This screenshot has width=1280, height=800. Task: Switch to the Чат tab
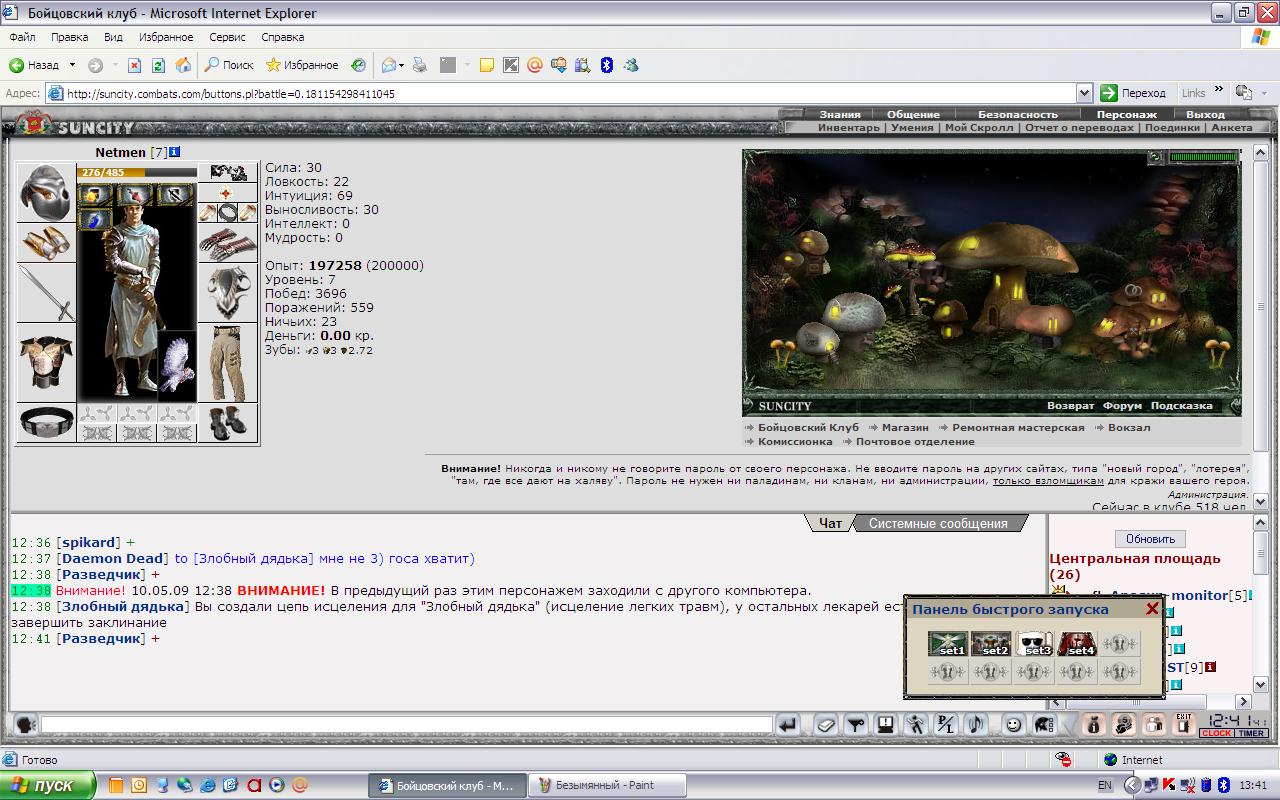[x=830, y=523]
